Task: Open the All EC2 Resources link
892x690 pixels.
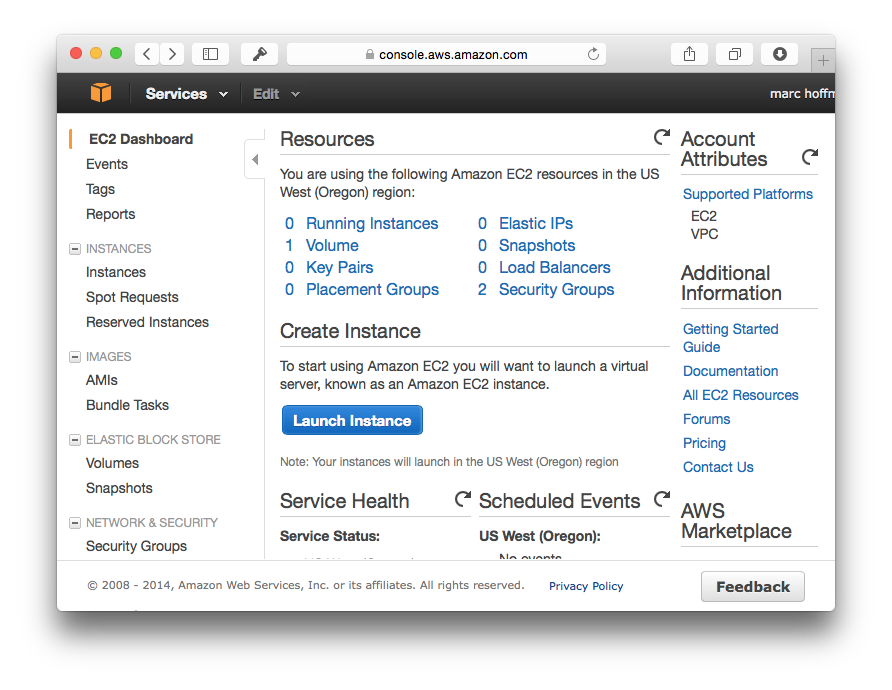Action: coord(741,395)
